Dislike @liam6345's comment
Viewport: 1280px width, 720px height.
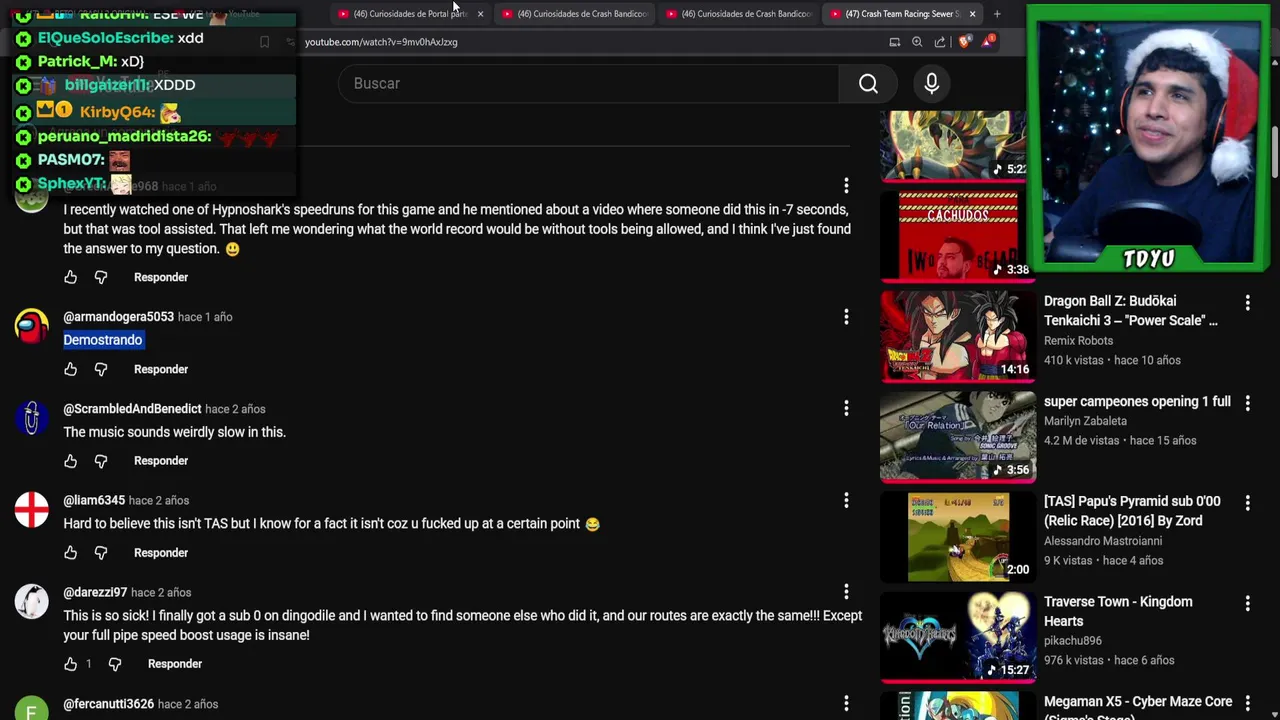tap(101, 553)
